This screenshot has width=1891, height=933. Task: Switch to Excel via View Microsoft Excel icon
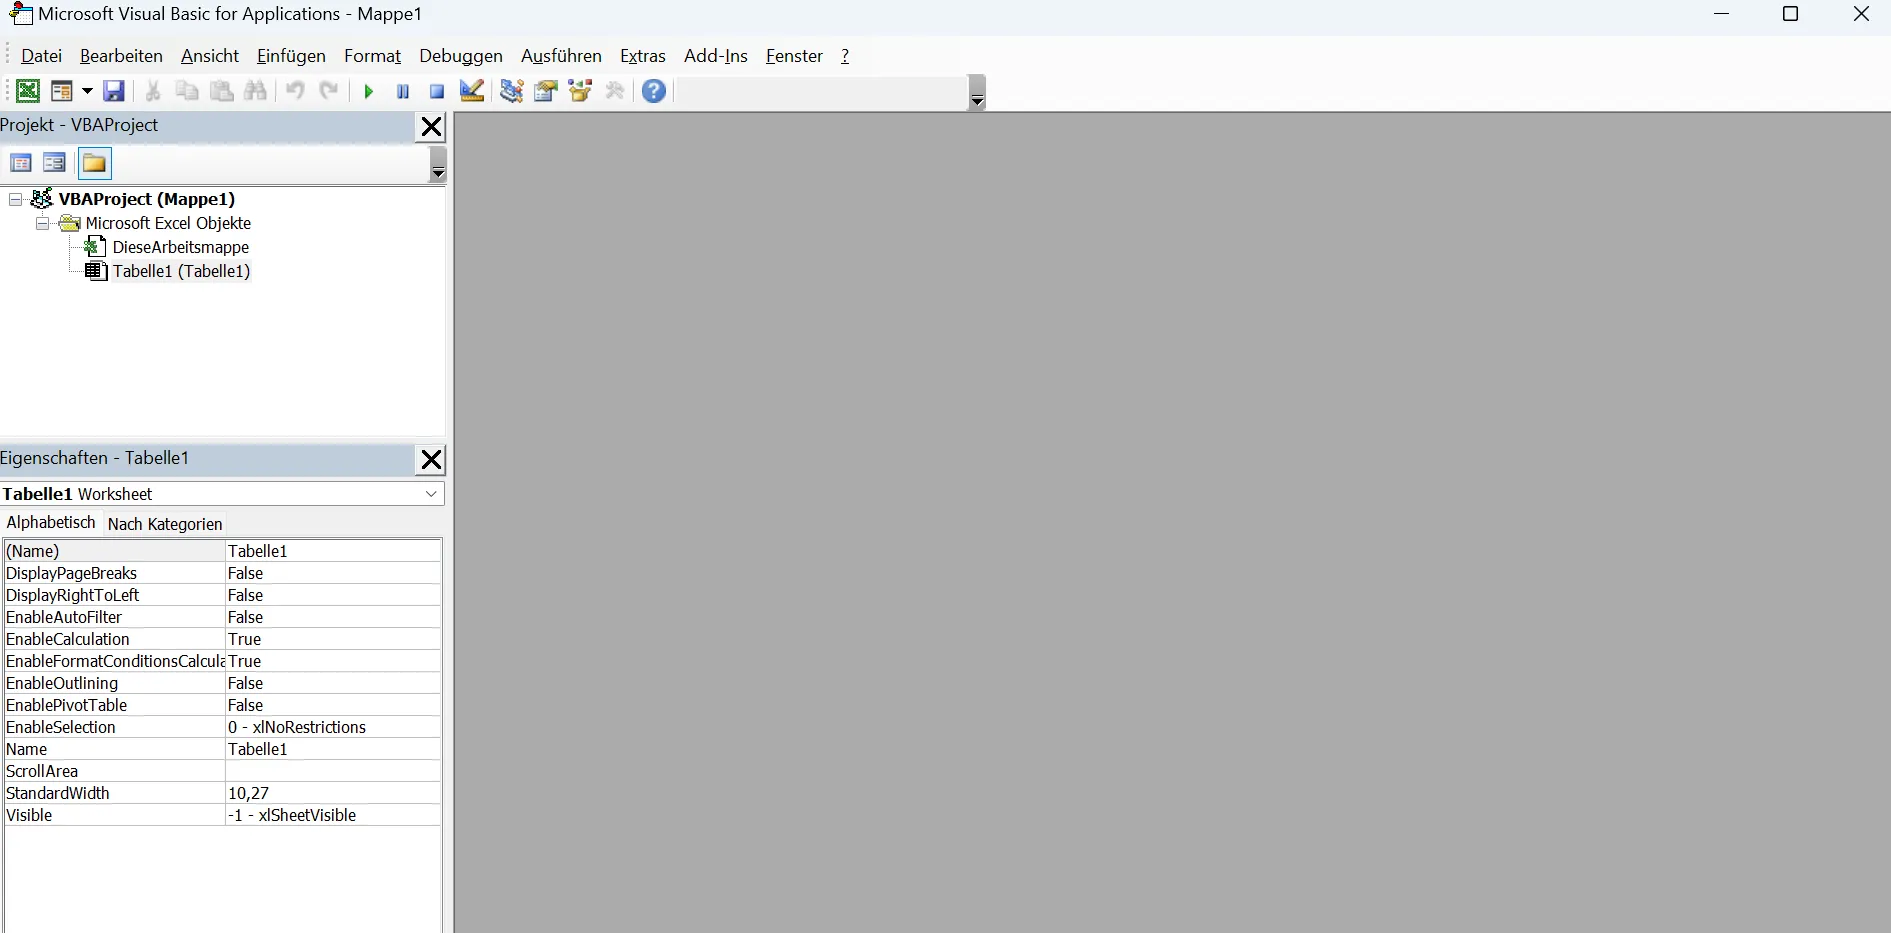[27, 91]
